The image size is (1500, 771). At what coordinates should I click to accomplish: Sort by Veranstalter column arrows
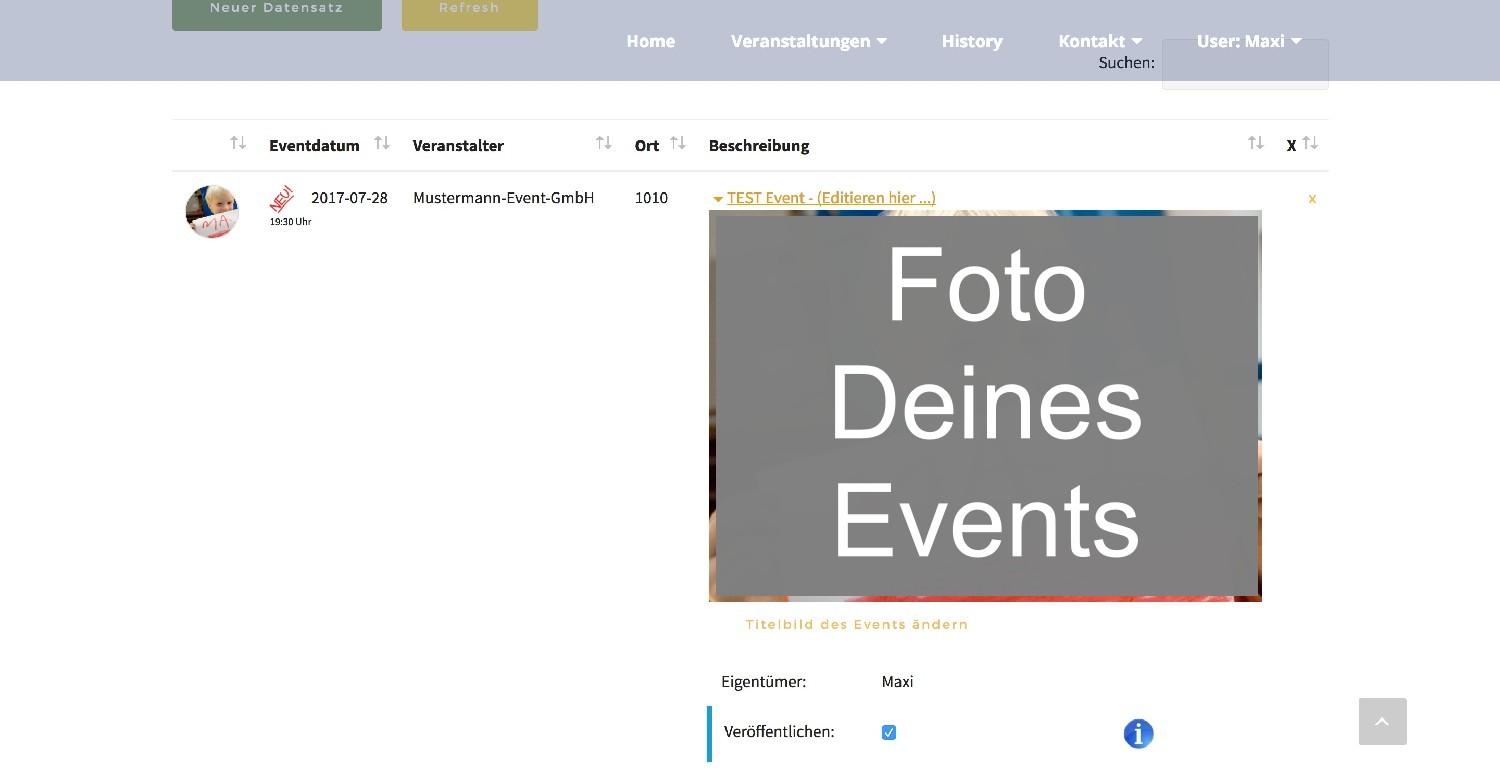click(x=603, y=144)
